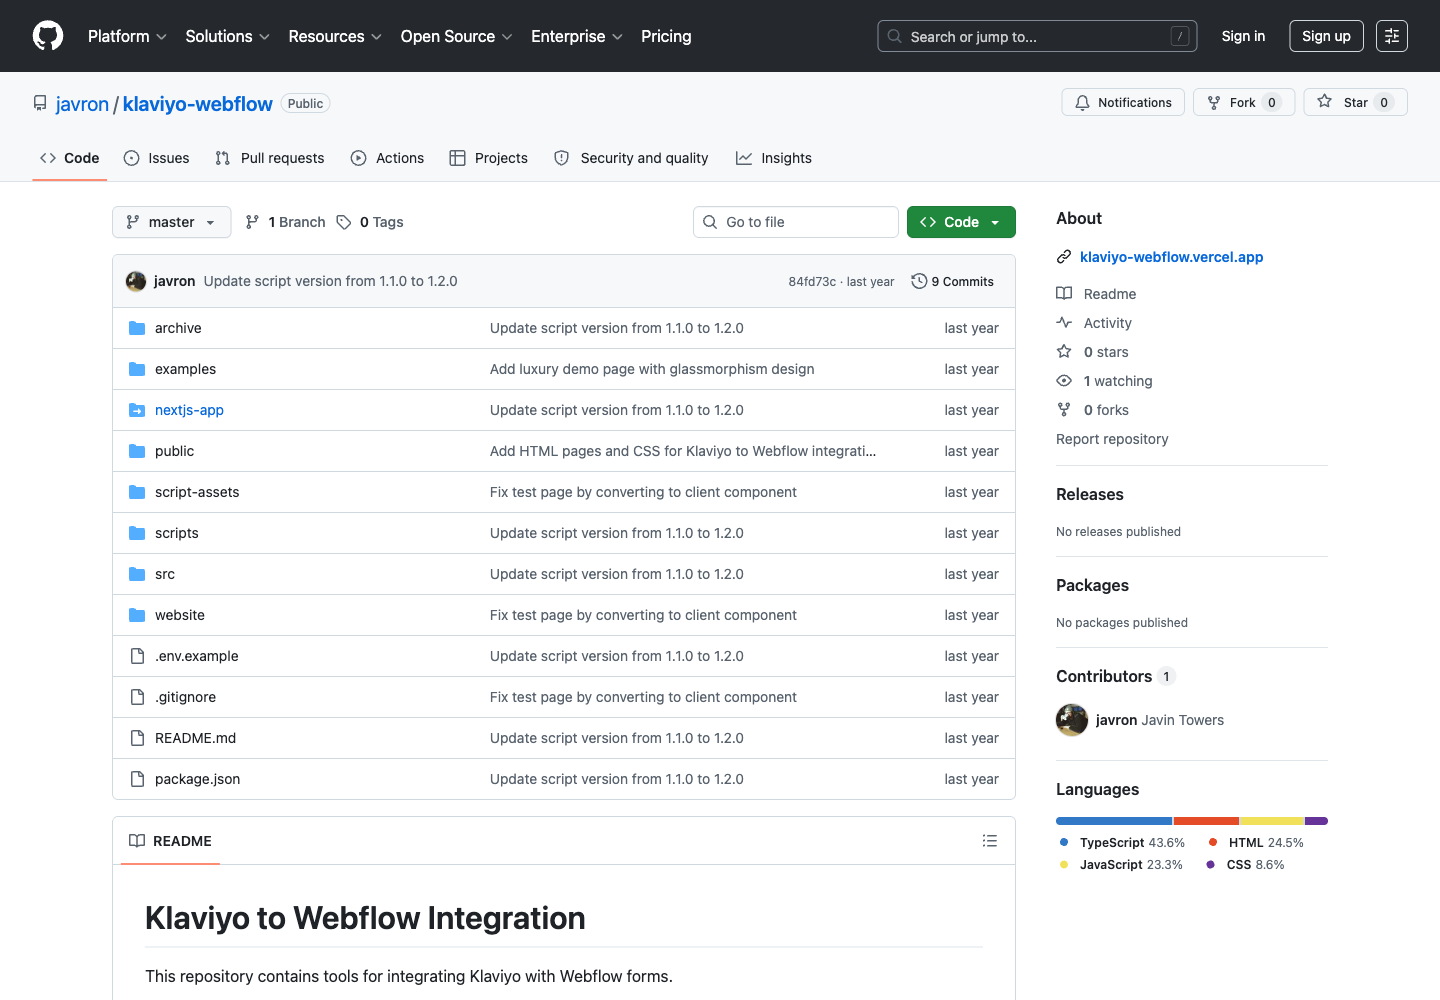
Task: Click the HTML red language bar segment
Action: tap(1206, 821)
